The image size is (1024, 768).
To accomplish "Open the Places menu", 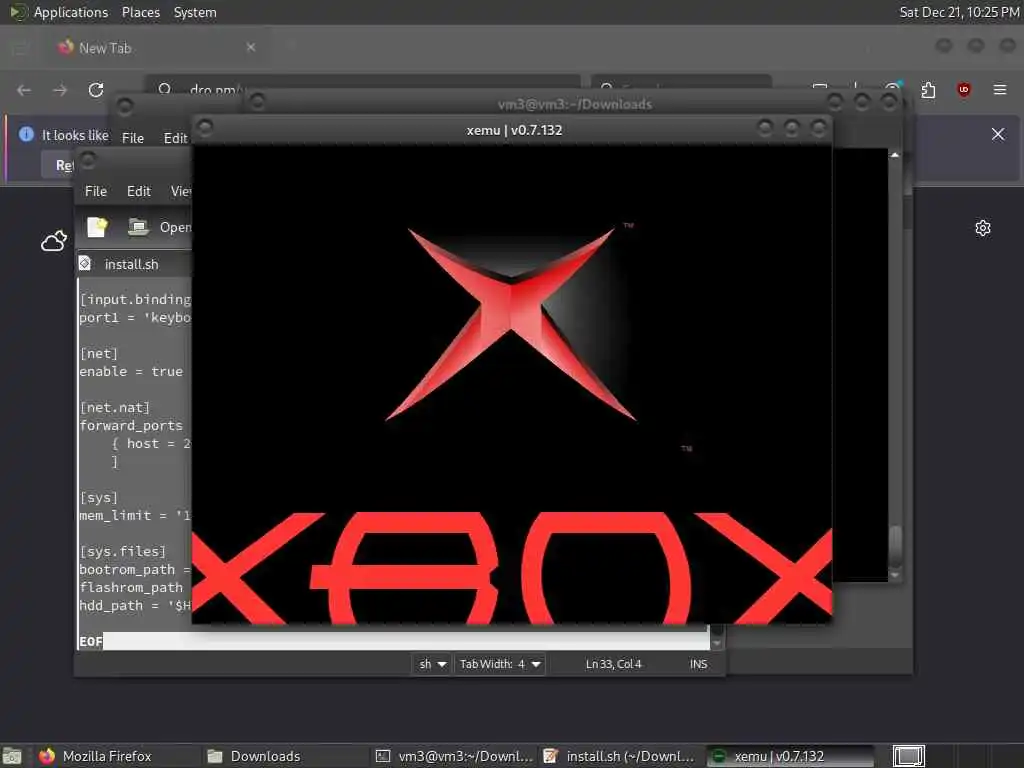I will tap(140, 12).
